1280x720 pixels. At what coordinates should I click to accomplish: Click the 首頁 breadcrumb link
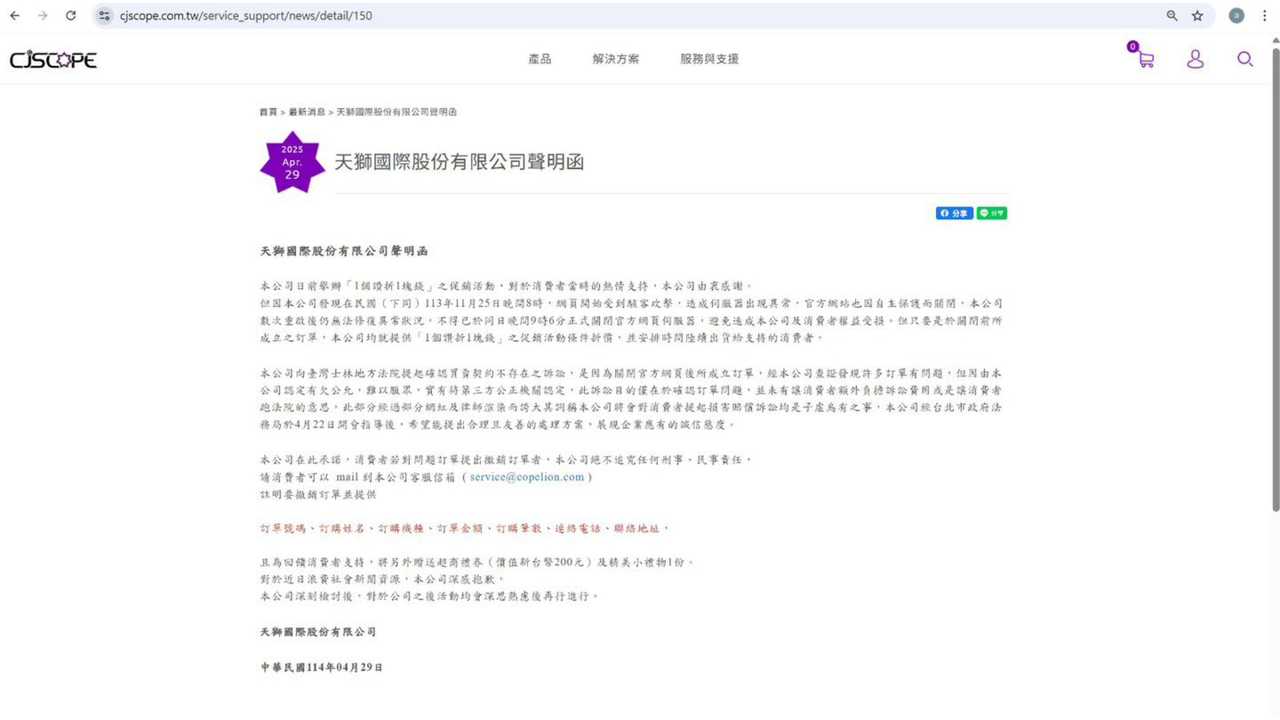pyautogui.click(x=268, y=112)
